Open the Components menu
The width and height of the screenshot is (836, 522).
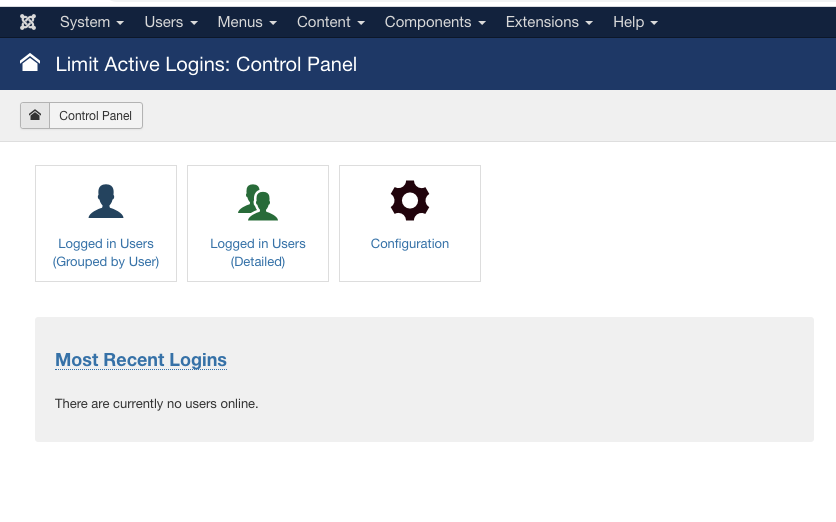[x=435, y=22]
